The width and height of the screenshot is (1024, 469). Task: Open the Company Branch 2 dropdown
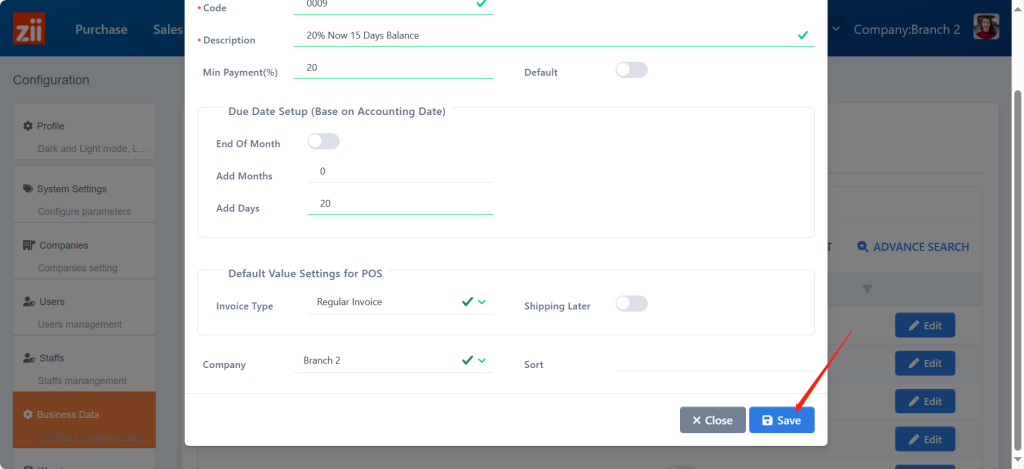[x=481, y=360]
